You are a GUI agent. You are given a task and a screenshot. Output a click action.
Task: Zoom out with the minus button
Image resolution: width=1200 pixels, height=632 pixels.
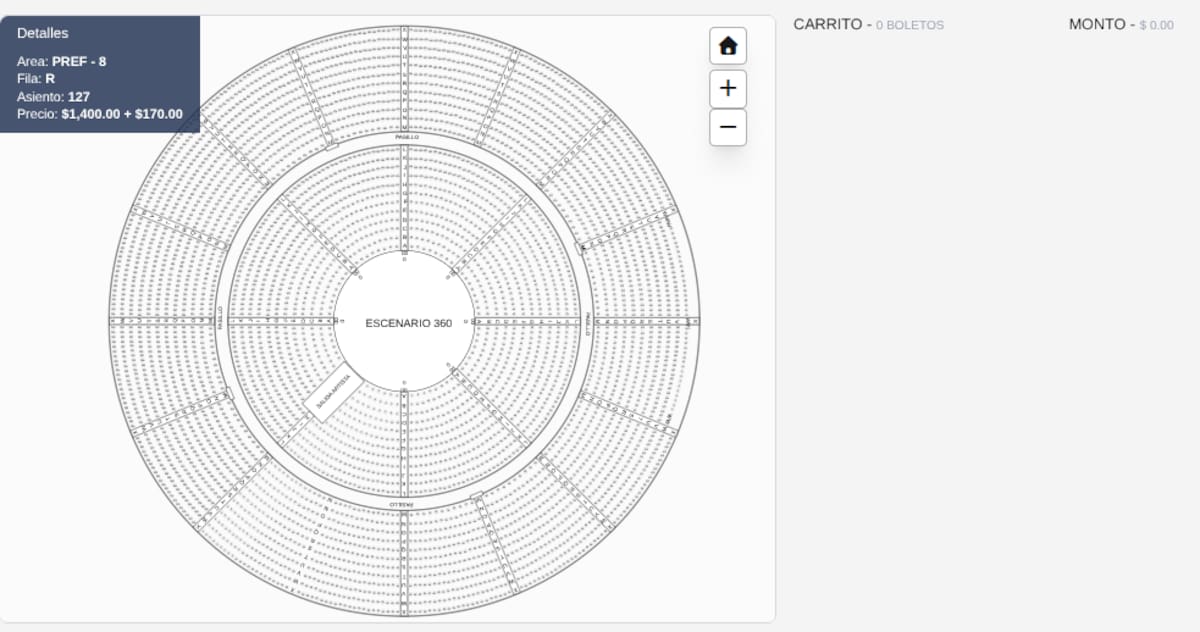click(728, 127)
